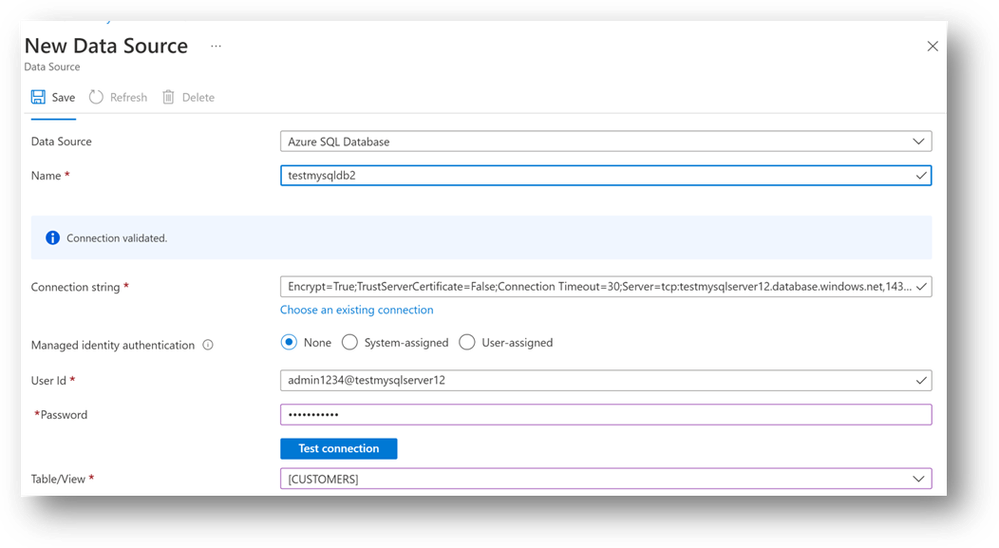Click the Managed identity info icon

click(x=208, y=345)
